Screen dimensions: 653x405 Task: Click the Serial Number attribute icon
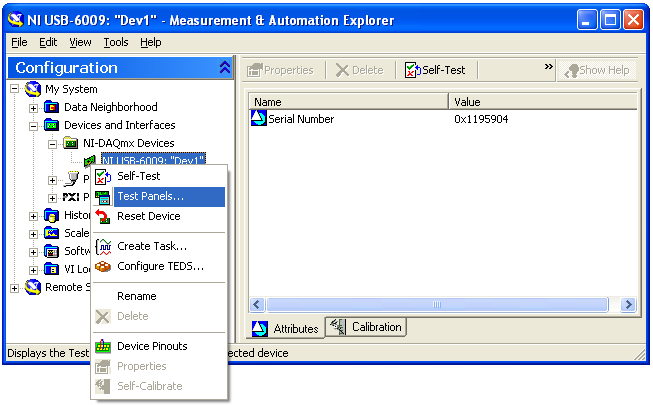[x=258, y=118]
